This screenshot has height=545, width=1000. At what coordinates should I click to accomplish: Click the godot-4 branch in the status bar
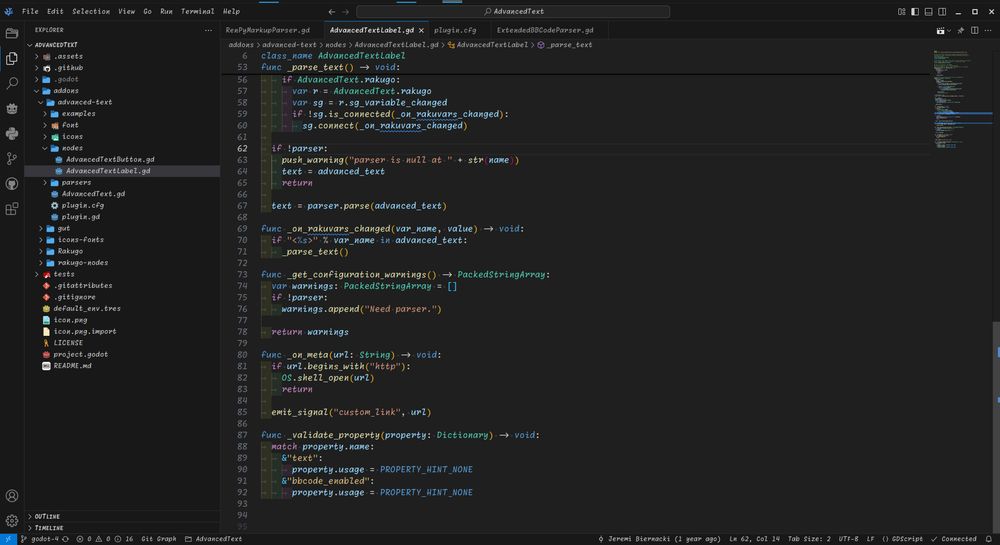40,539
